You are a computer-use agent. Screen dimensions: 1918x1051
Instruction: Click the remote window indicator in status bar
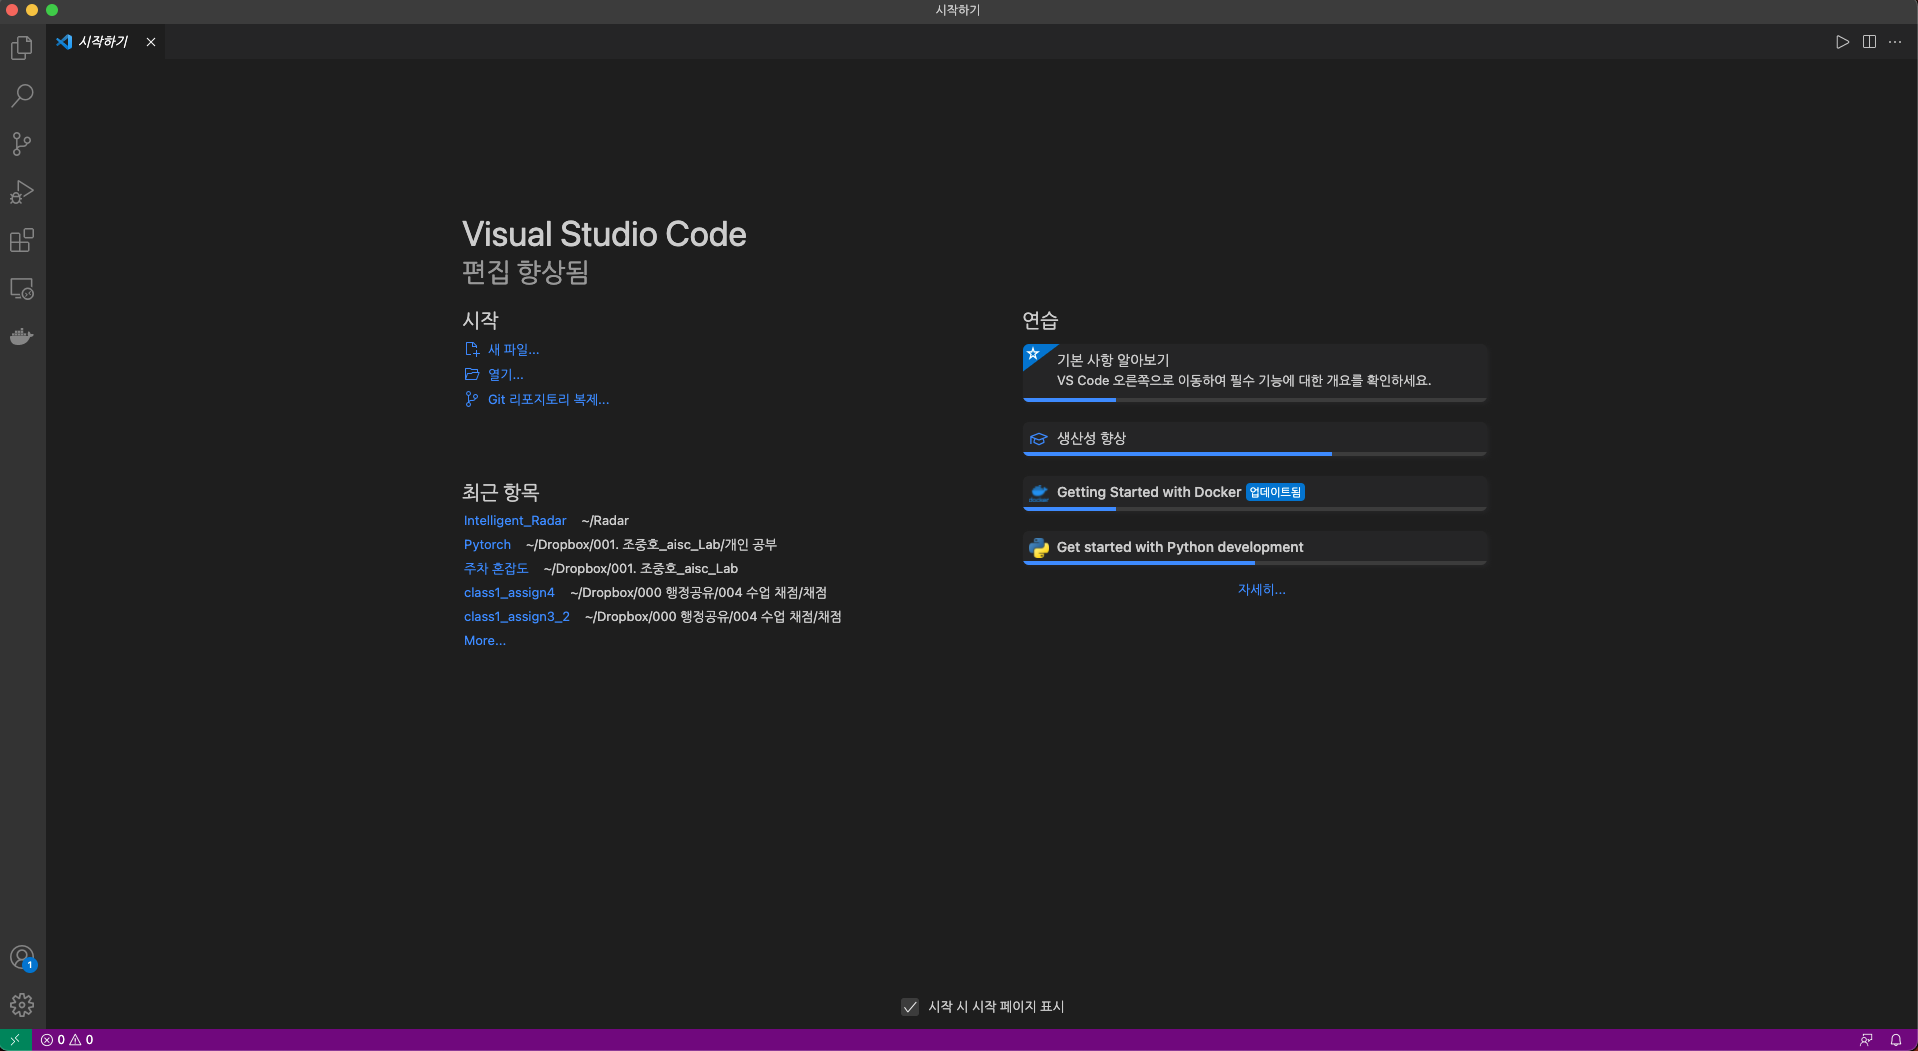tap(15, 1040)
